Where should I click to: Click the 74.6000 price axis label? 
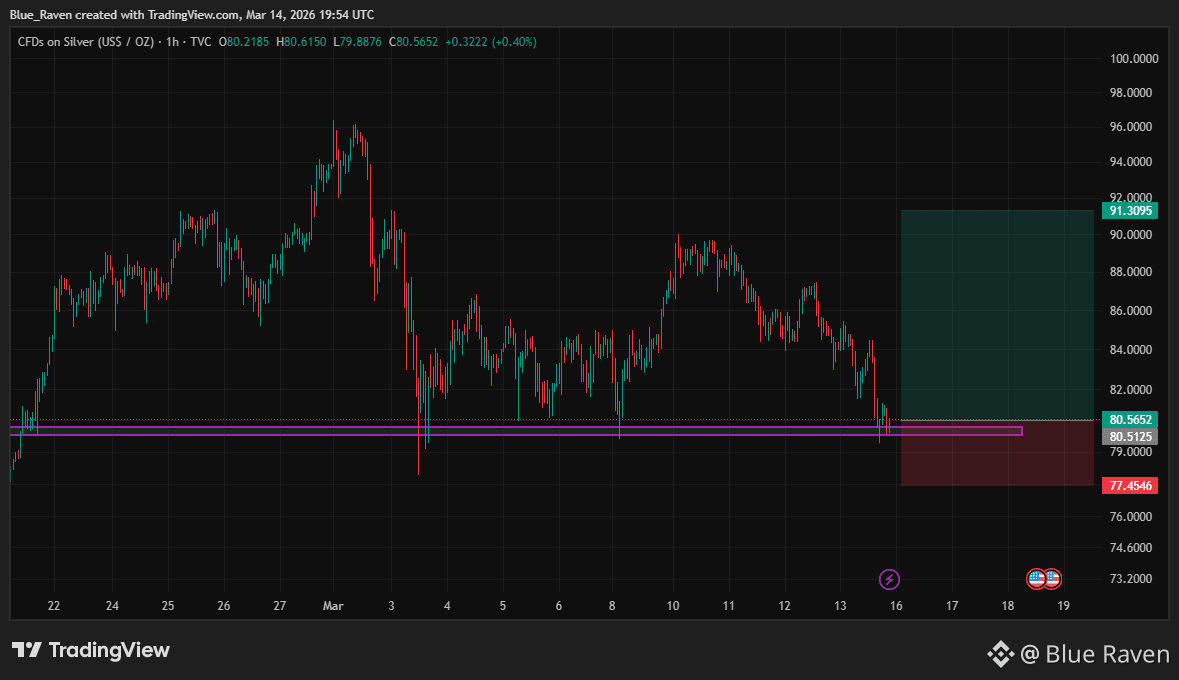1131,548
